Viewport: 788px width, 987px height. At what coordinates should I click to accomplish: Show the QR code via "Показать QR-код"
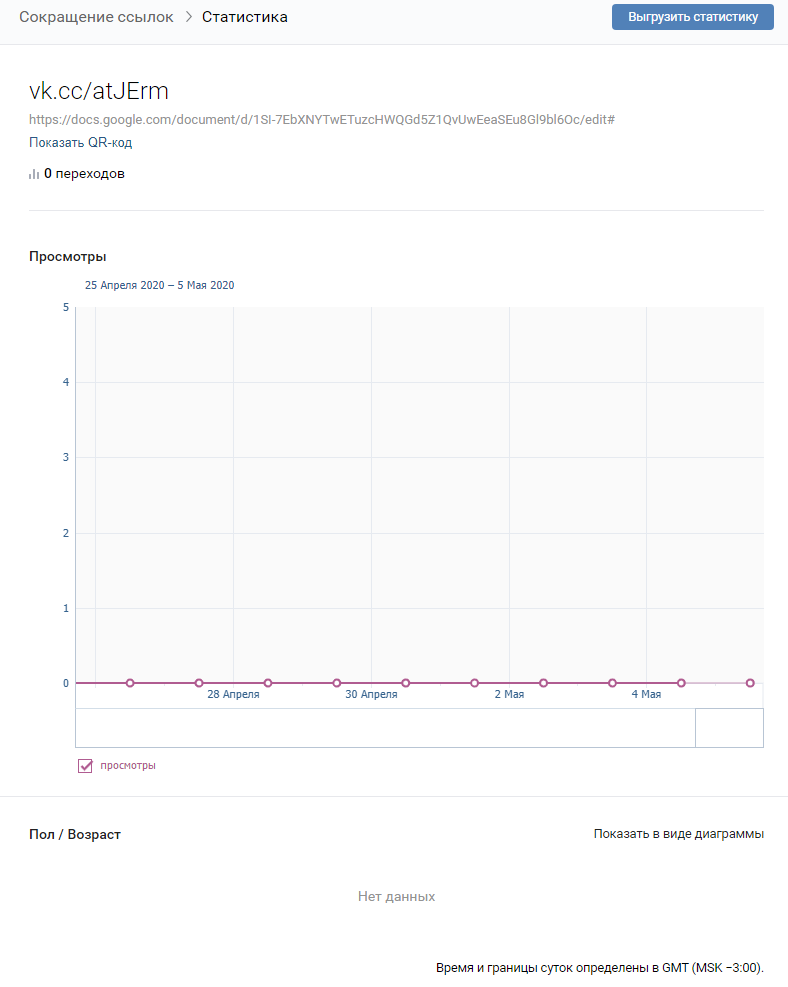80,142
